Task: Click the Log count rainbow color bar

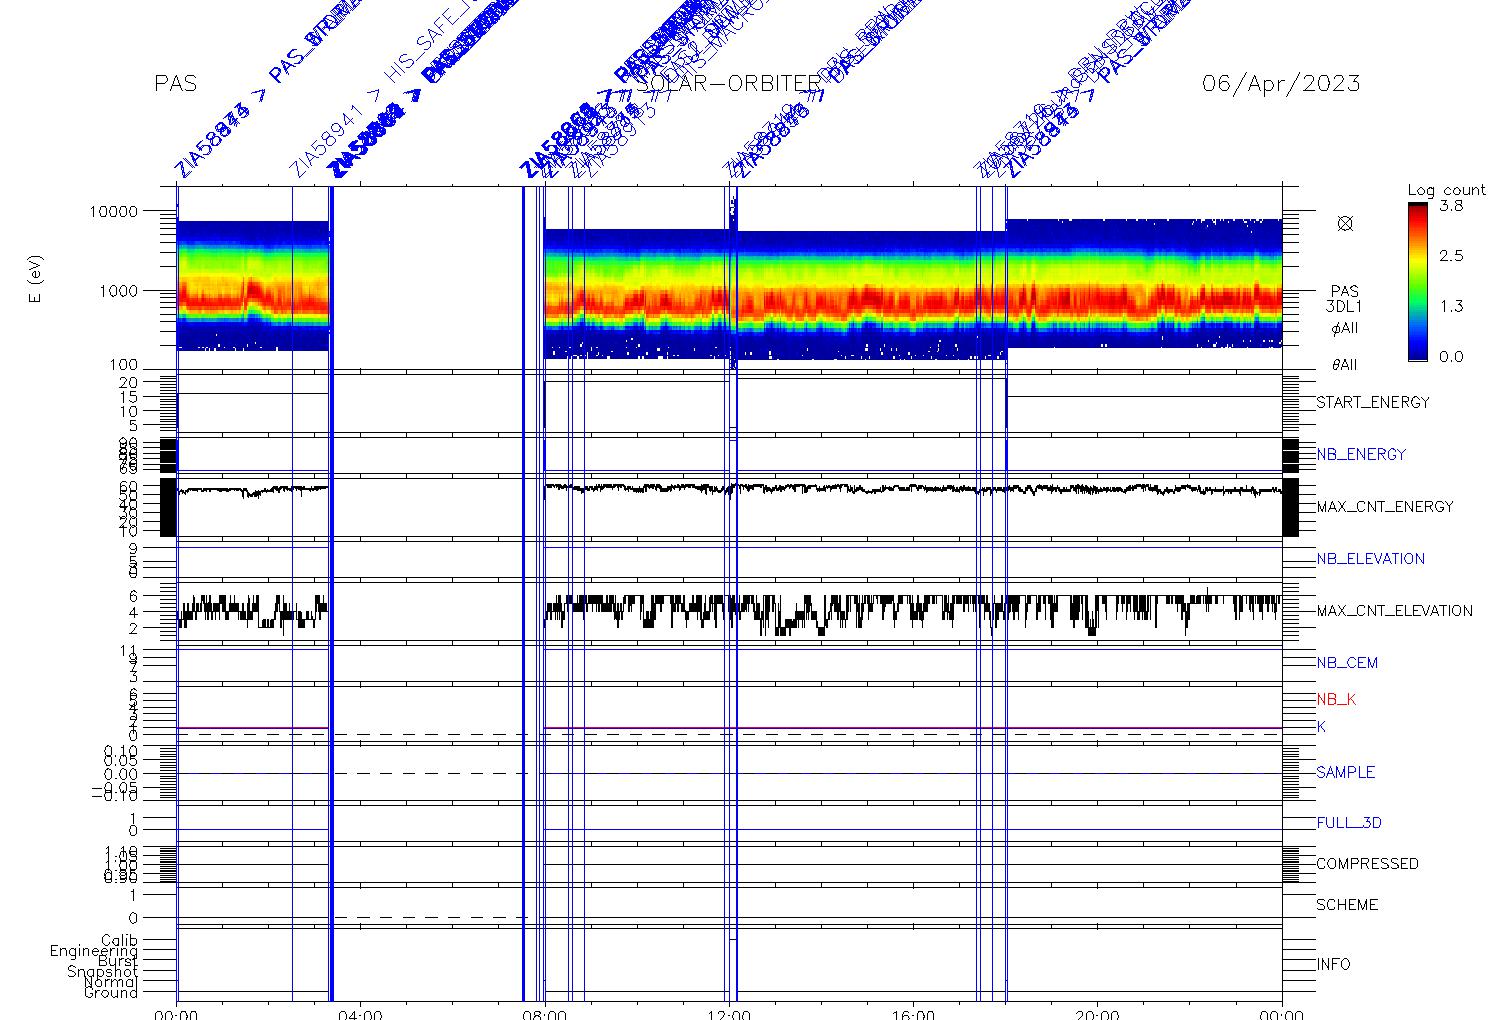Action: [x=1418, y=282]
